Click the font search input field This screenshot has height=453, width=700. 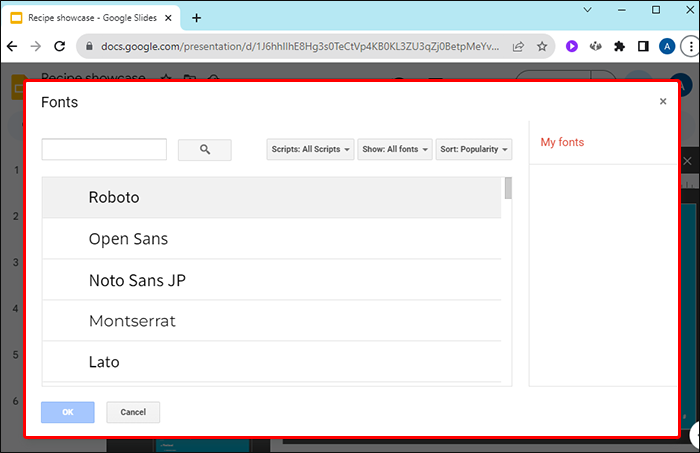104,149
